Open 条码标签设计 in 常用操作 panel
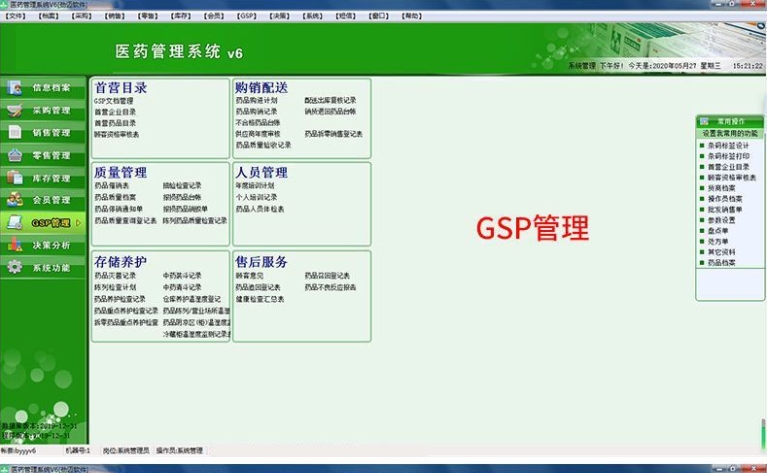This screenshot has height=473, width=767. coord(728,146)
